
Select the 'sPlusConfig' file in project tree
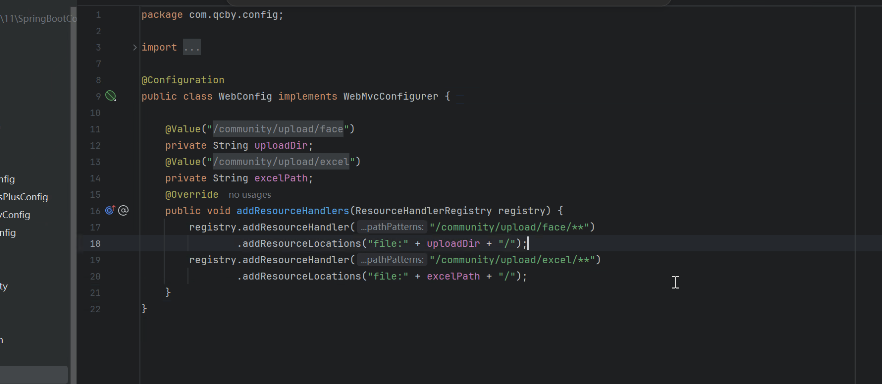[24, 197]
